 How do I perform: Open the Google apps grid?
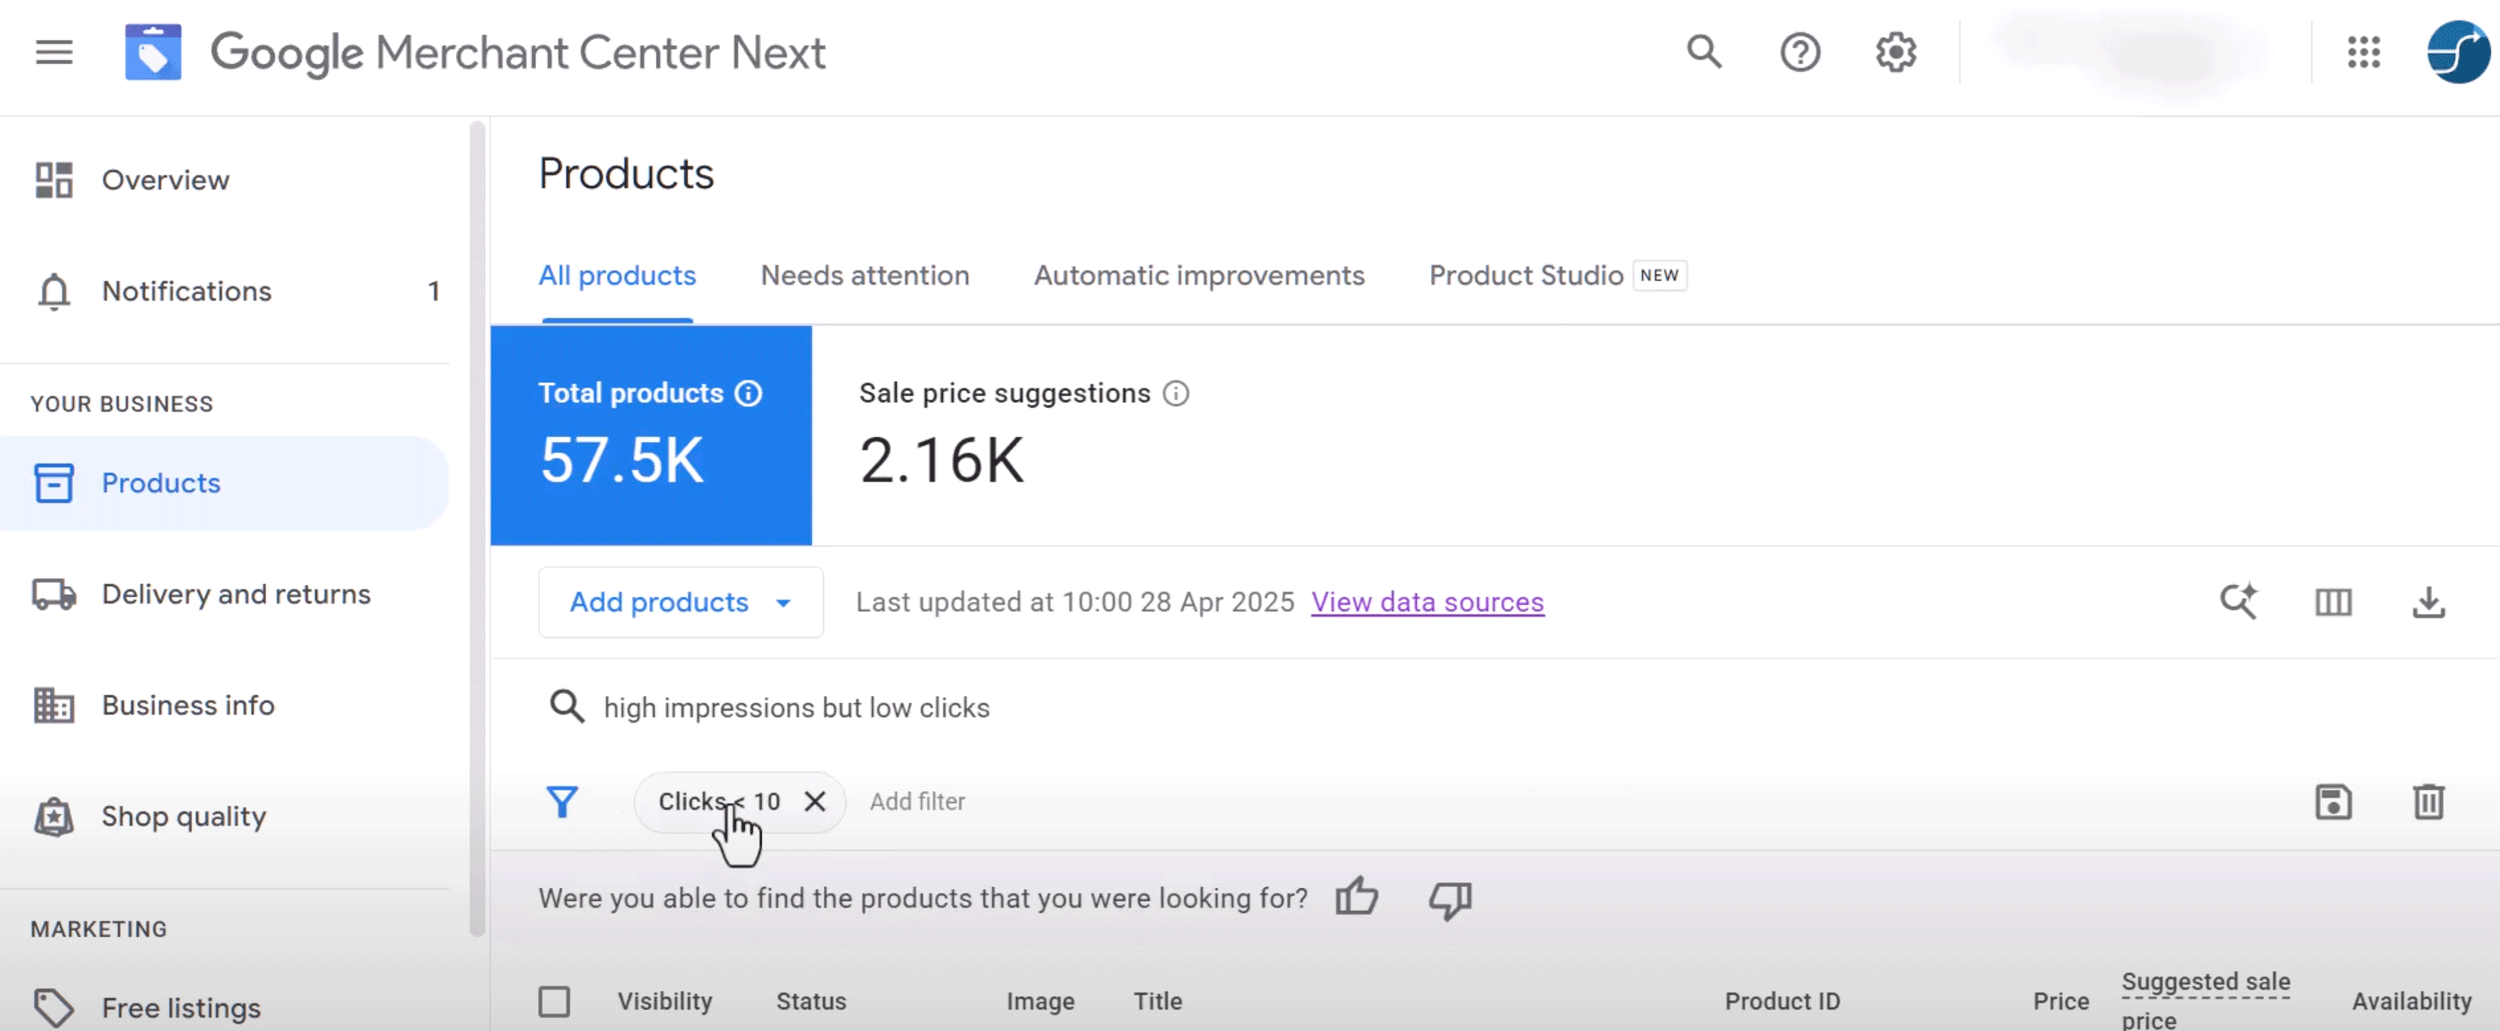(2364, 52)
